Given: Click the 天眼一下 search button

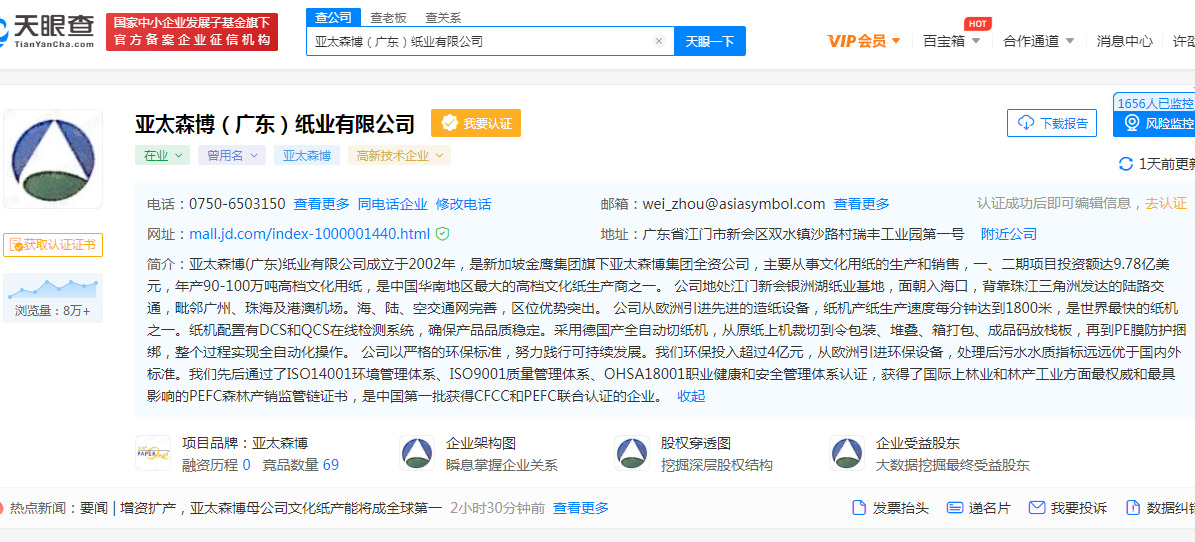Looking at the screenshot, I should (710, 41).
